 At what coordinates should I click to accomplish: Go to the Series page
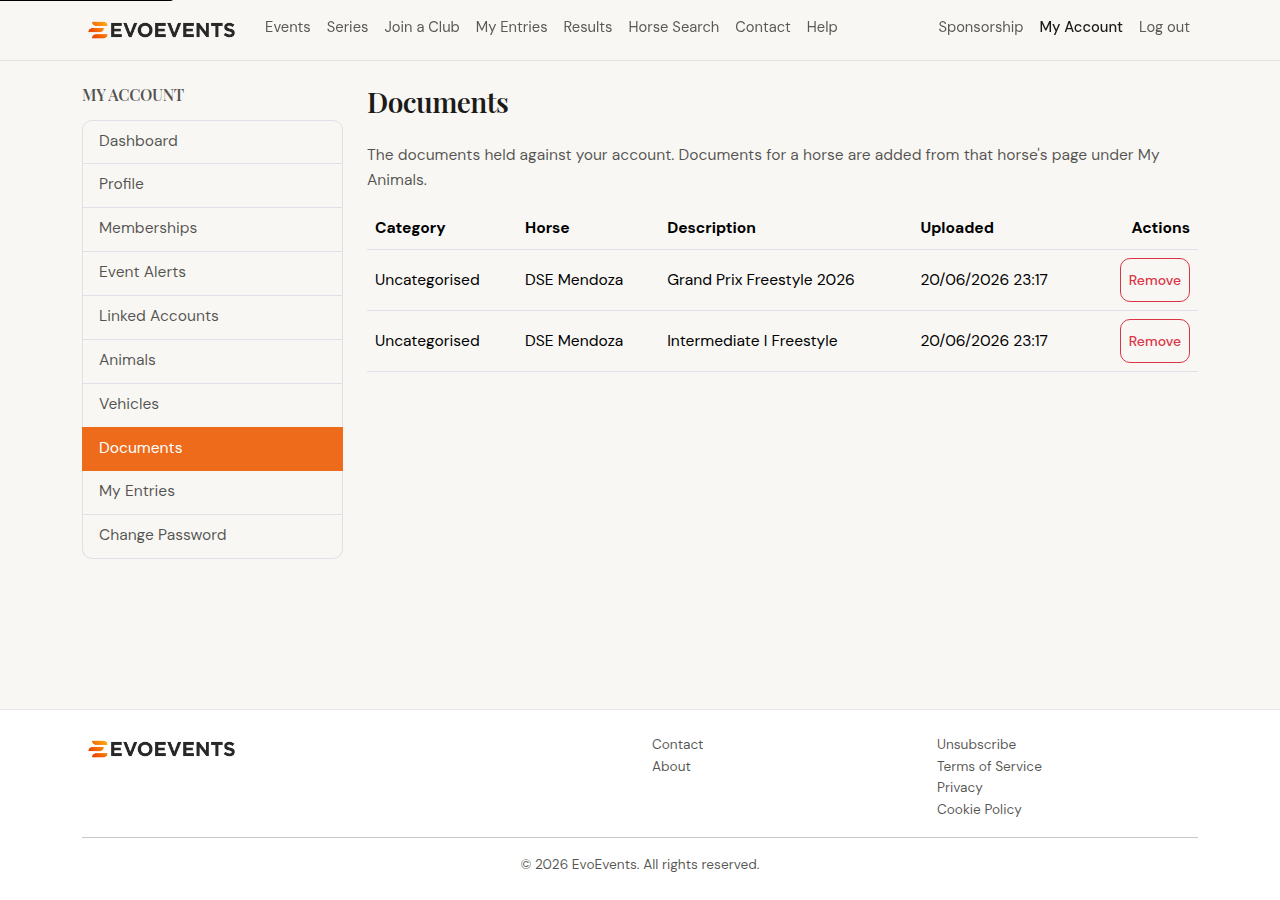coord(347,27)
